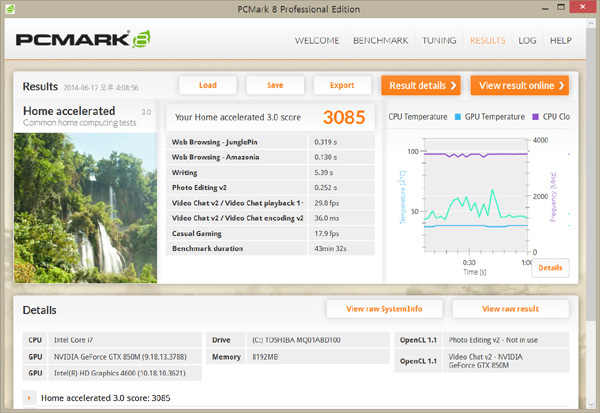Screen dimensions: 600x413
Task: Click the CPU Clock purple legend swatch
Action: tap(536, 117)
